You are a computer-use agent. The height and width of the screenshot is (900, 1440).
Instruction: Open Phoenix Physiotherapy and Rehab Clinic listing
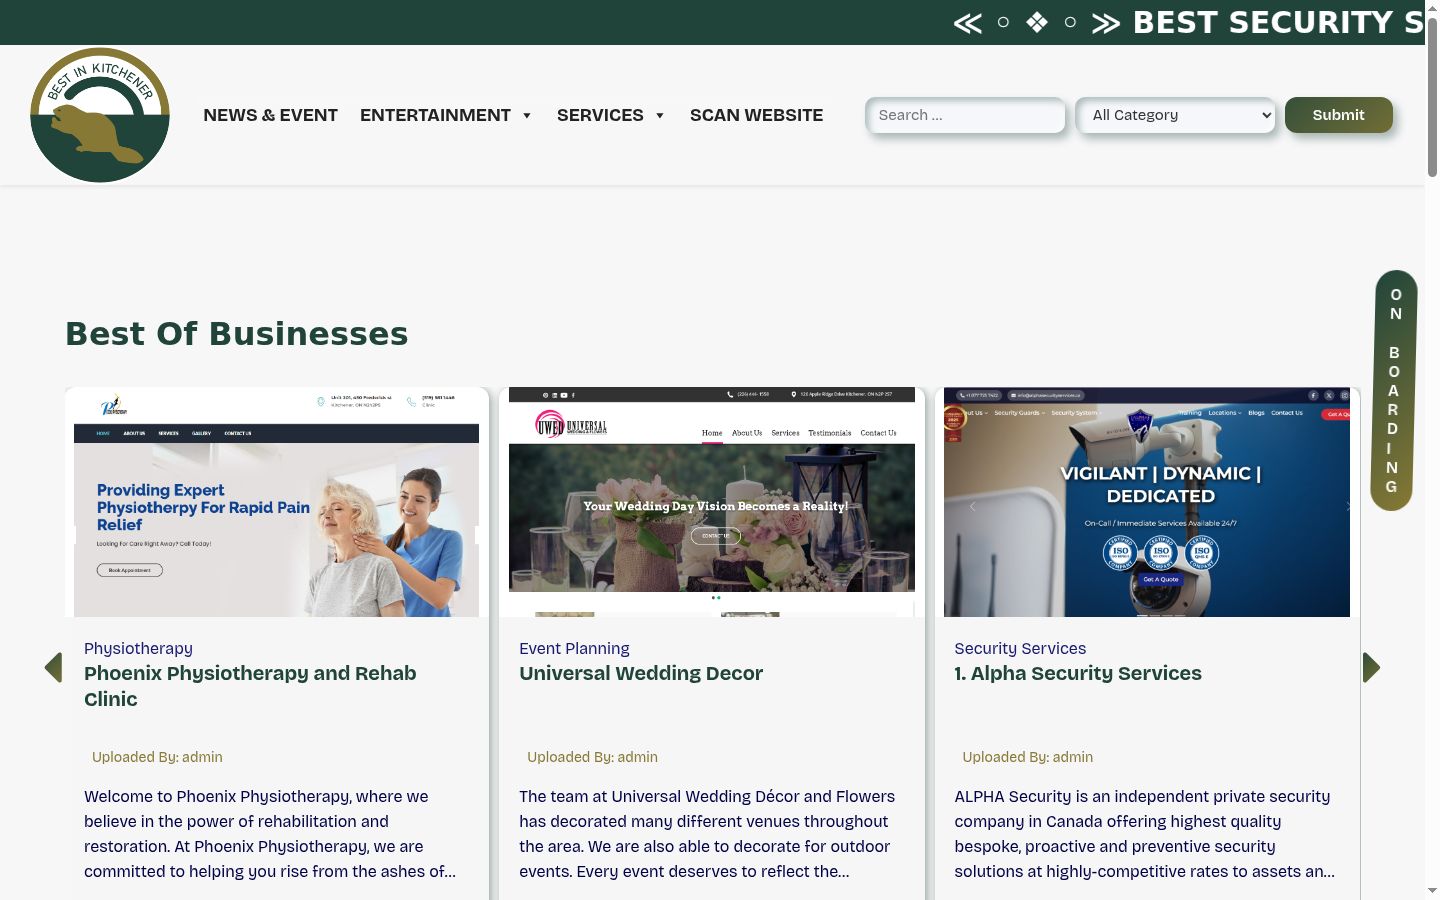click(x=250, y=686)
